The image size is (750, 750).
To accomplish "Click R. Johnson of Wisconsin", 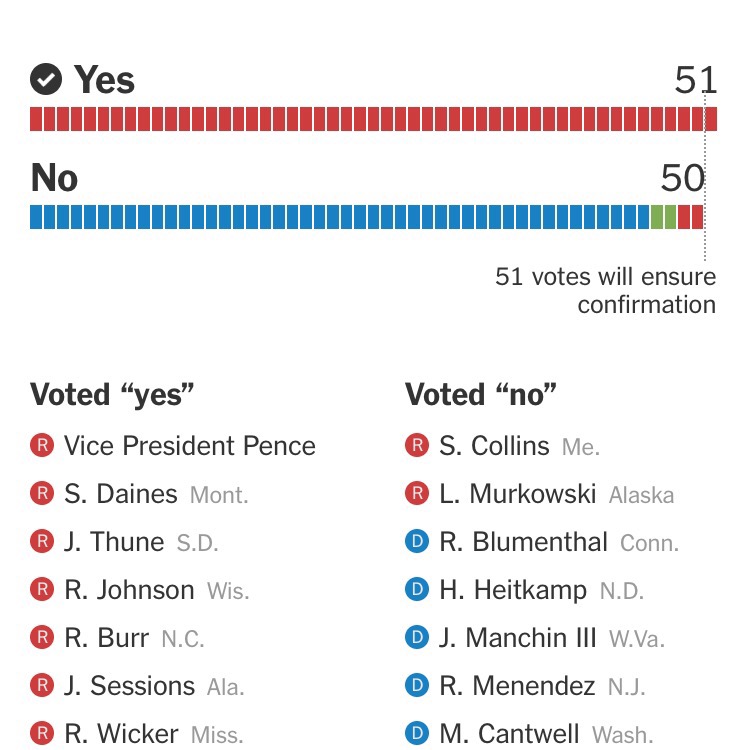I will (130, 590).
